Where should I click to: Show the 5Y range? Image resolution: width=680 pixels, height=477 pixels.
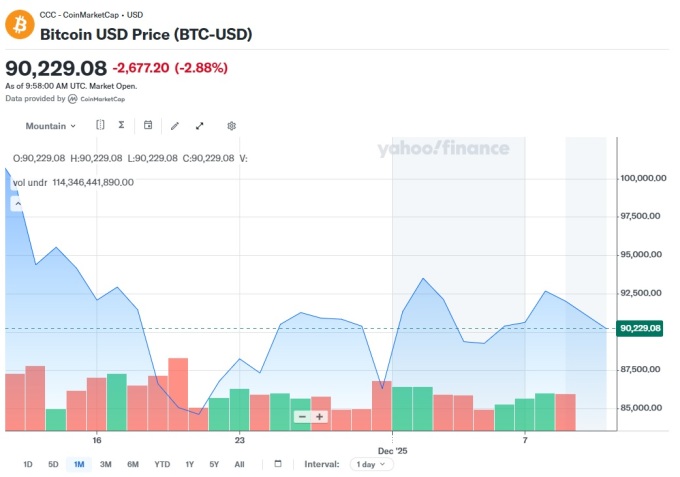(214, 464)
